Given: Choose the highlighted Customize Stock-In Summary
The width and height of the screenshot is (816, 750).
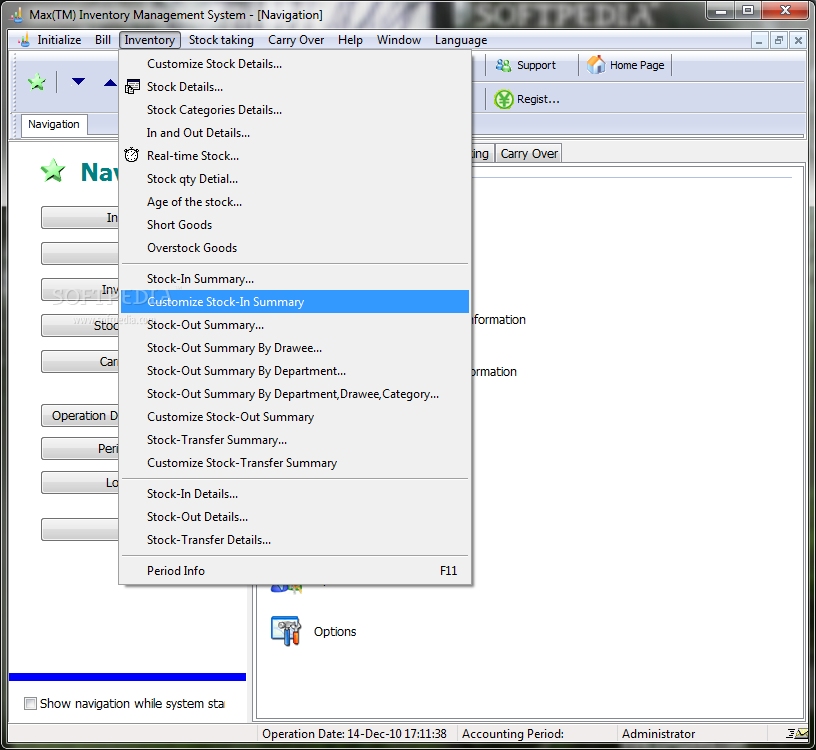Looking at the screenshot, I should (295, 302).
